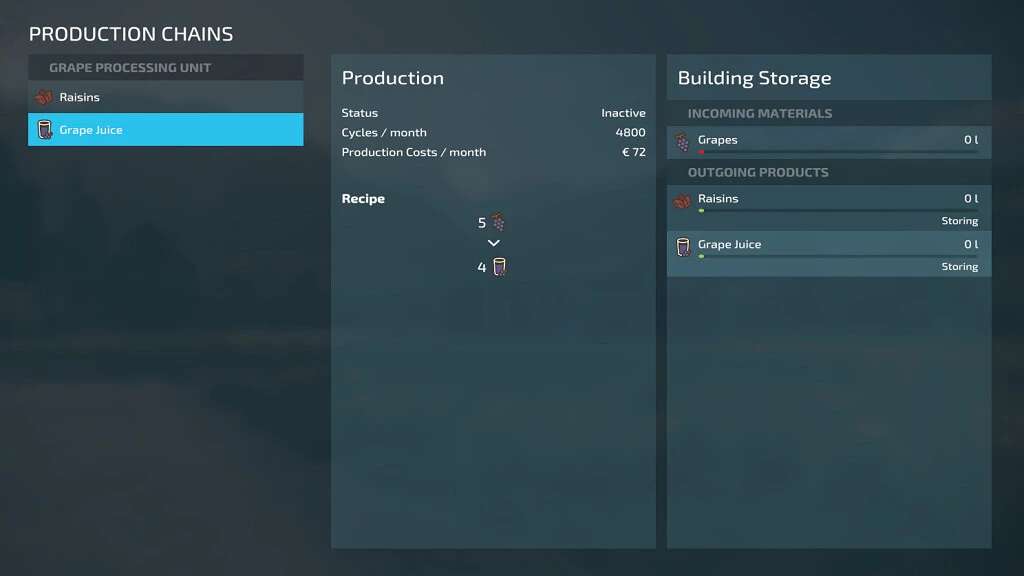Click the Raisins icon in production chains list
The width and height of the screenshot is (1024, 576).
(44, 98)
